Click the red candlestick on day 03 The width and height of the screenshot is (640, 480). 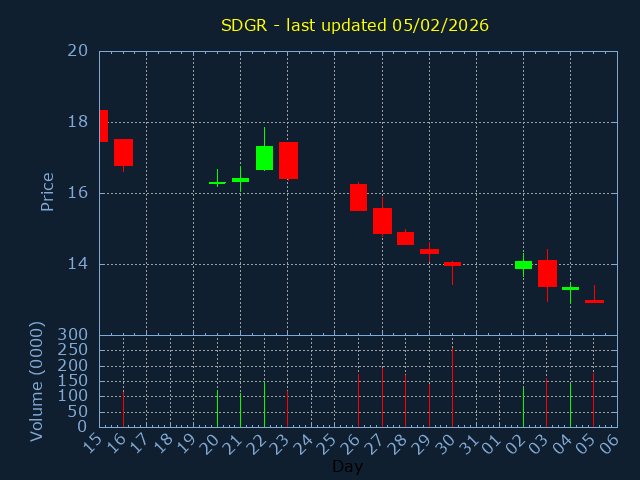pos(547,273)
